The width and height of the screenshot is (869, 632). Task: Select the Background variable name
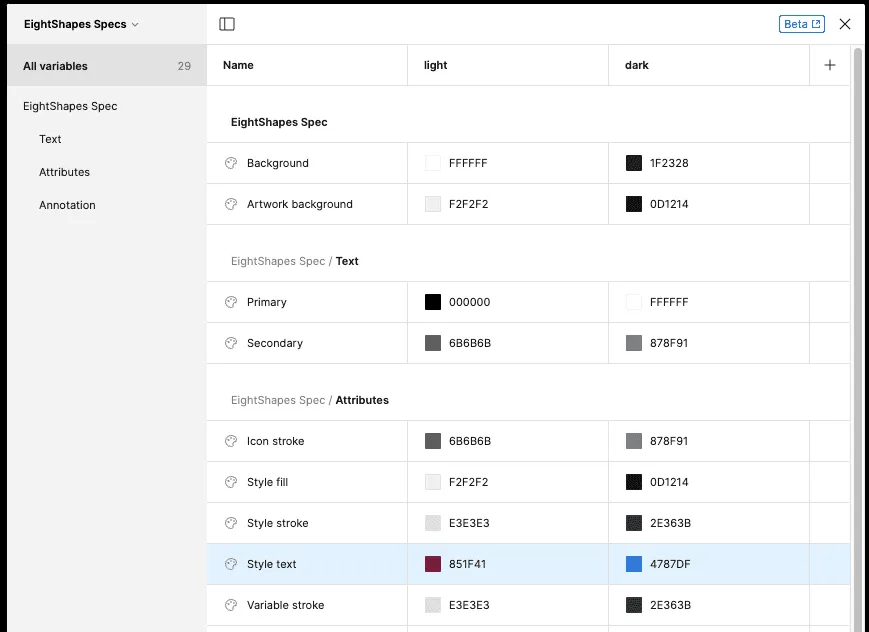click(x=278, y=163)
